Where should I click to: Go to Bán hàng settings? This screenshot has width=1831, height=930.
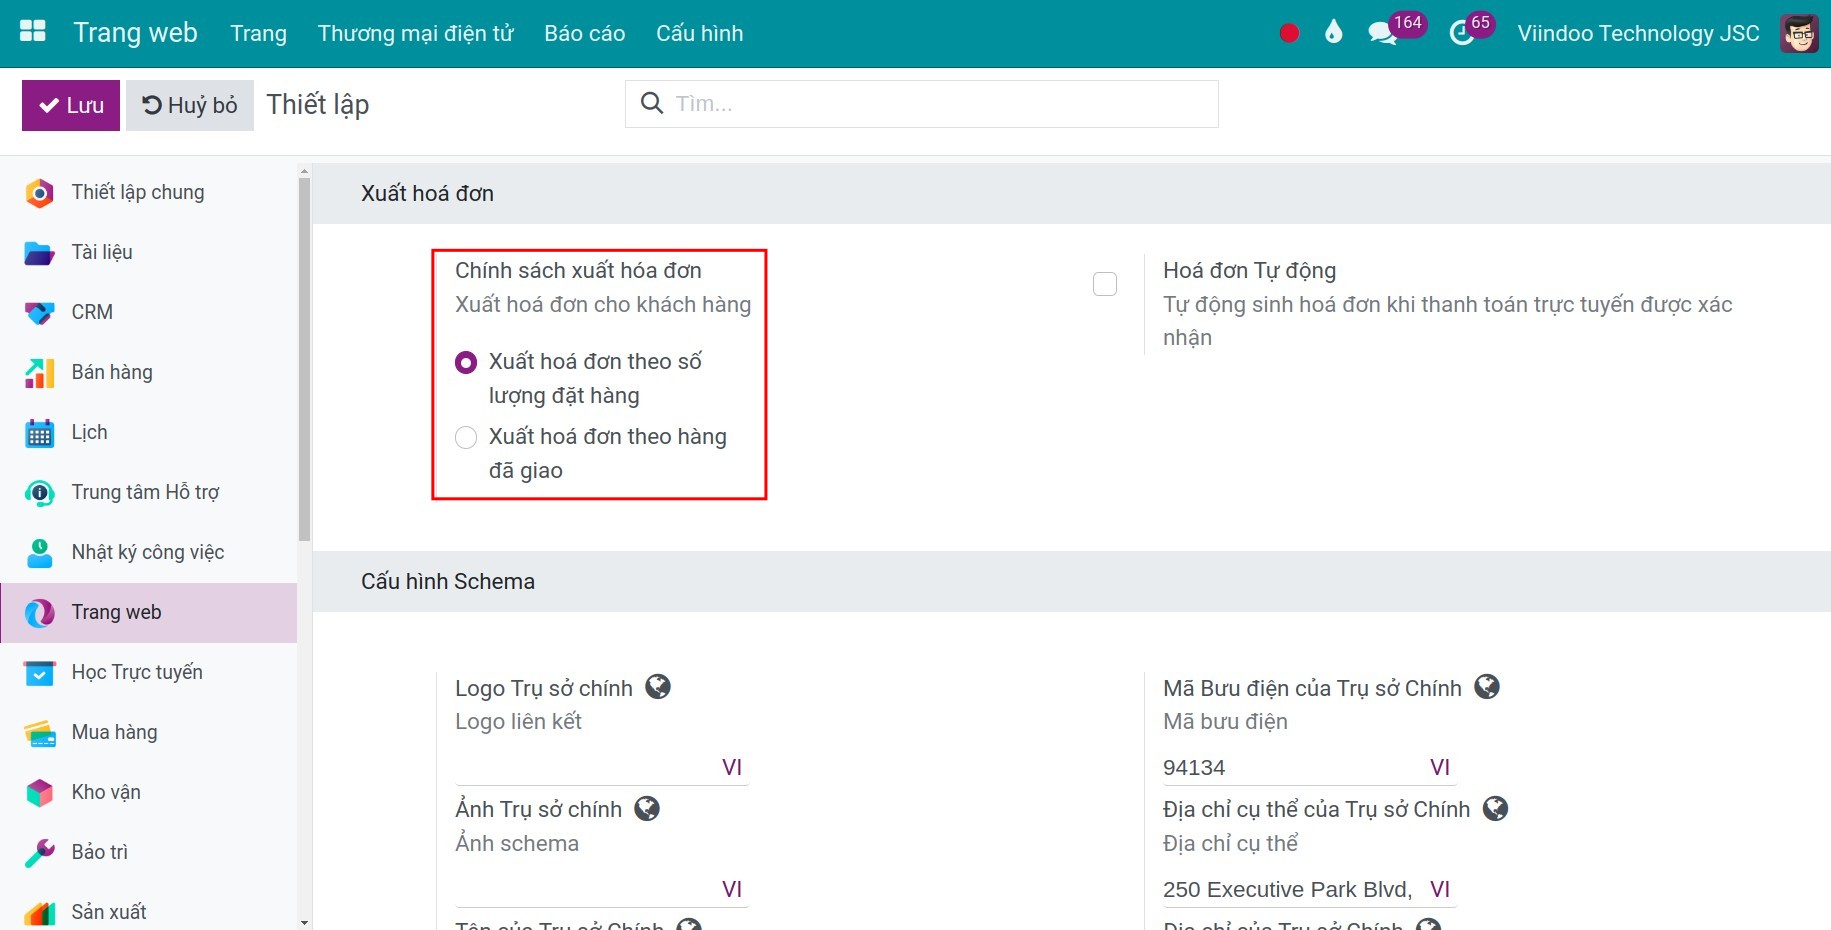point(149,372)
